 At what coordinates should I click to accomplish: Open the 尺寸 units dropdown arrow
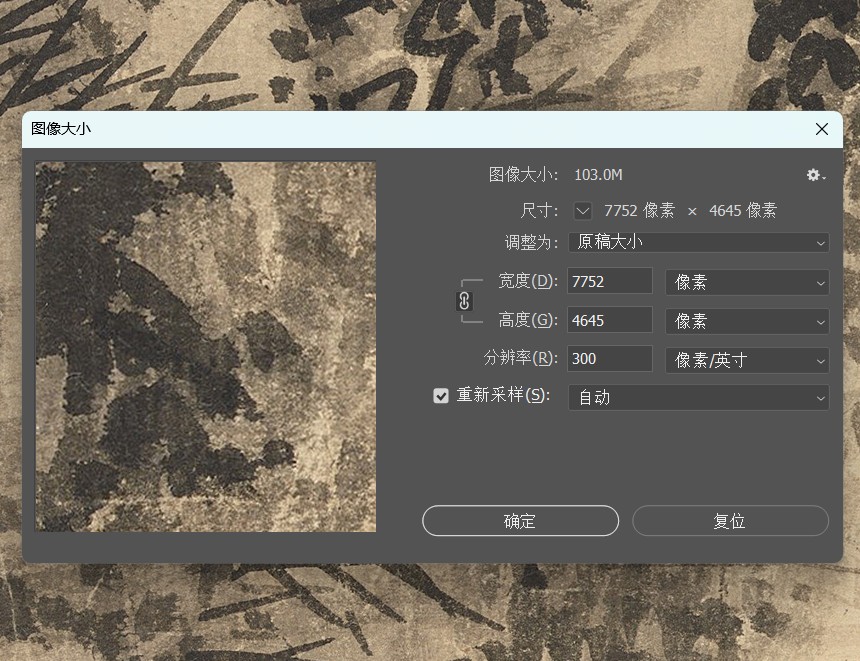(582, 211)
